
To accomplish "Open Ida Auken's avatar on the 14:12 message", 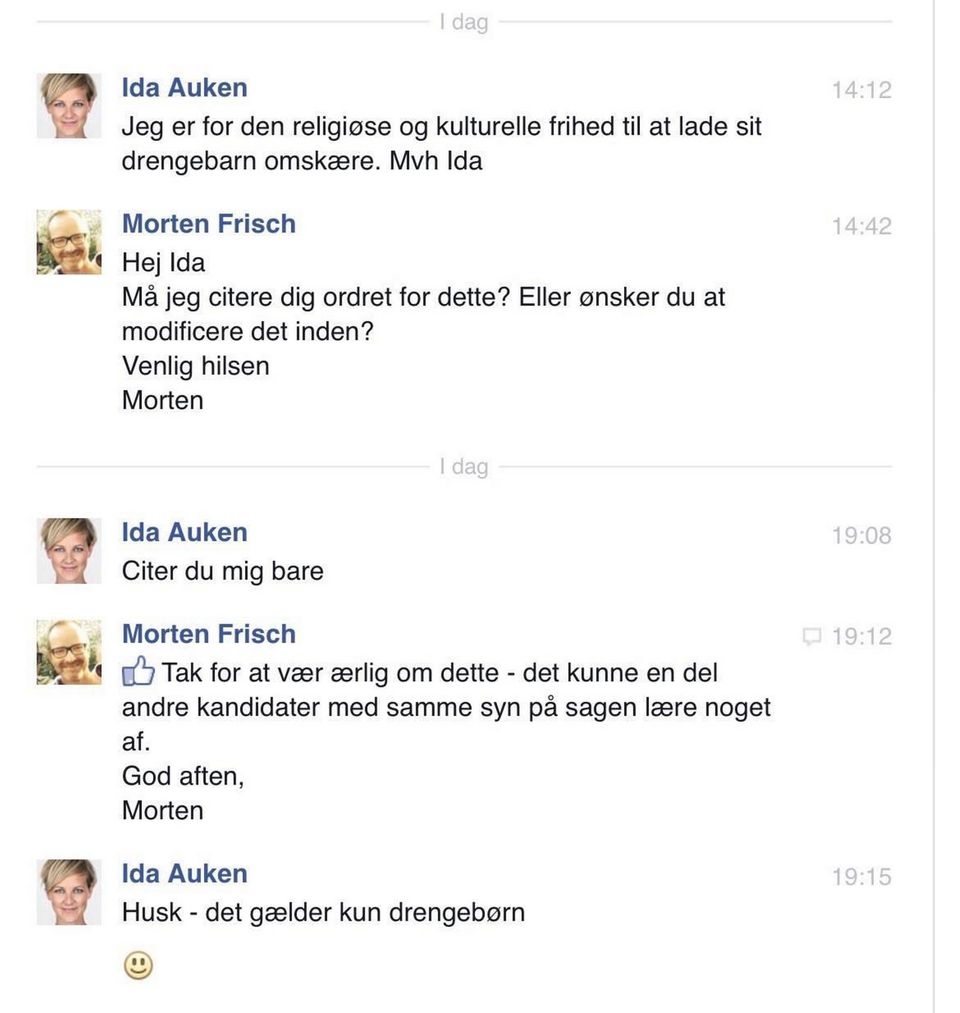I will (69, 105).
